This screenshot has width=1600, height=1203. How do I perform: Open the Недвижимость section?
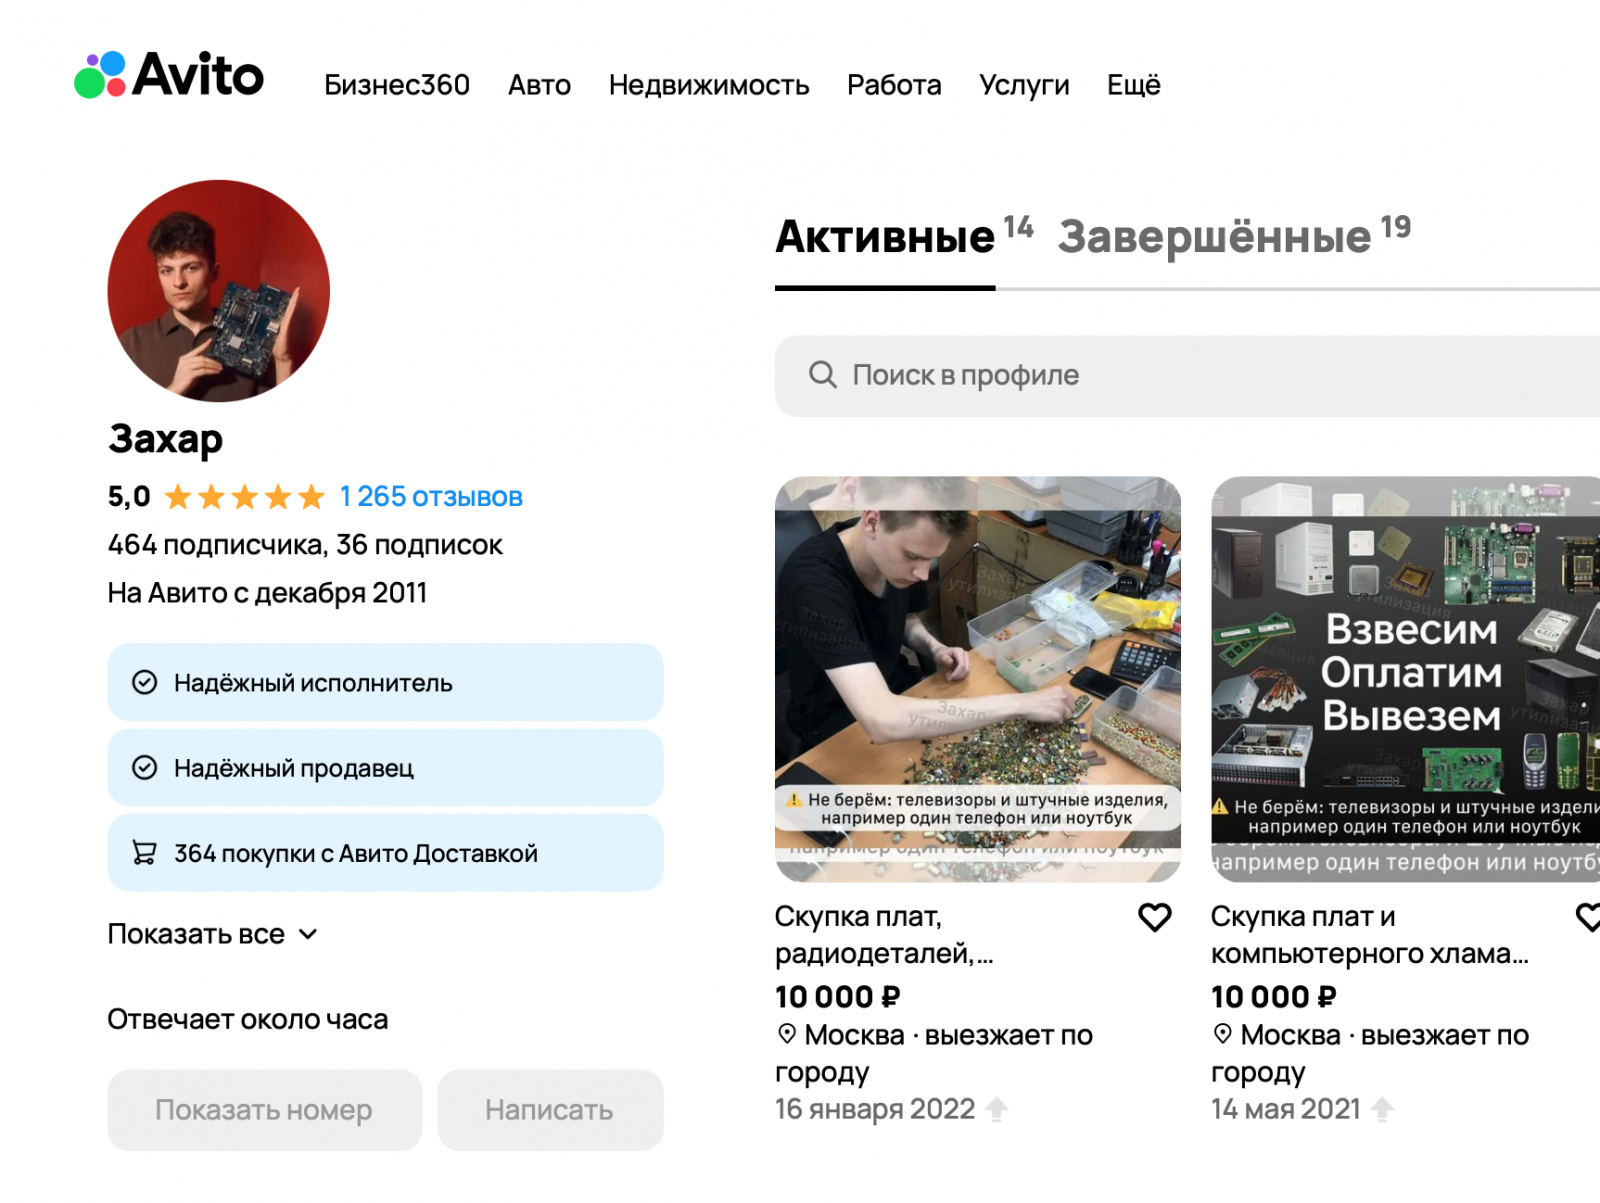[x=709, y=85]
